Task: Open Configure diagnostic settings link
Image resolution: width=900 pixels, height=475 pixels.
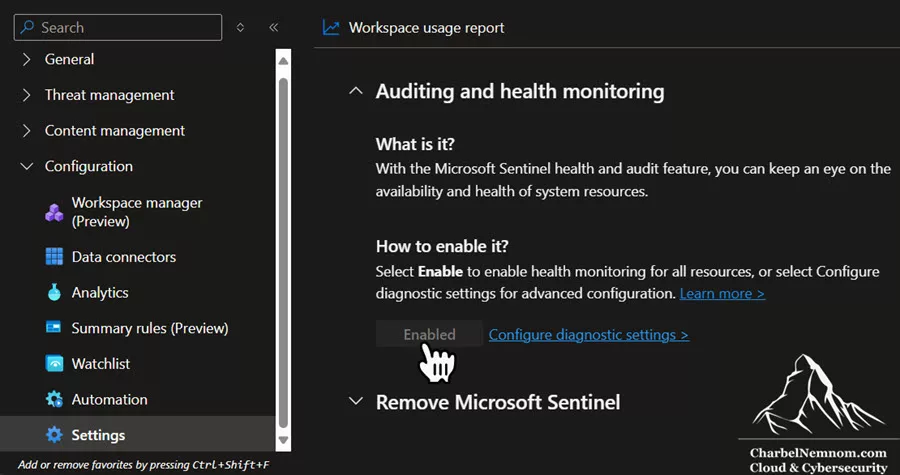Action: [x=589, y=334]
